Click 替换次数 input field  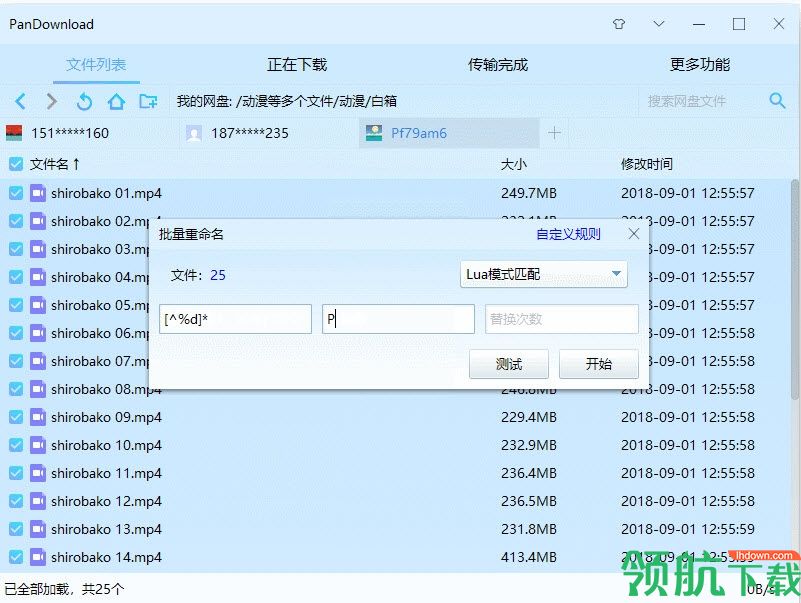pyautogui.click(x=562, y=319)
